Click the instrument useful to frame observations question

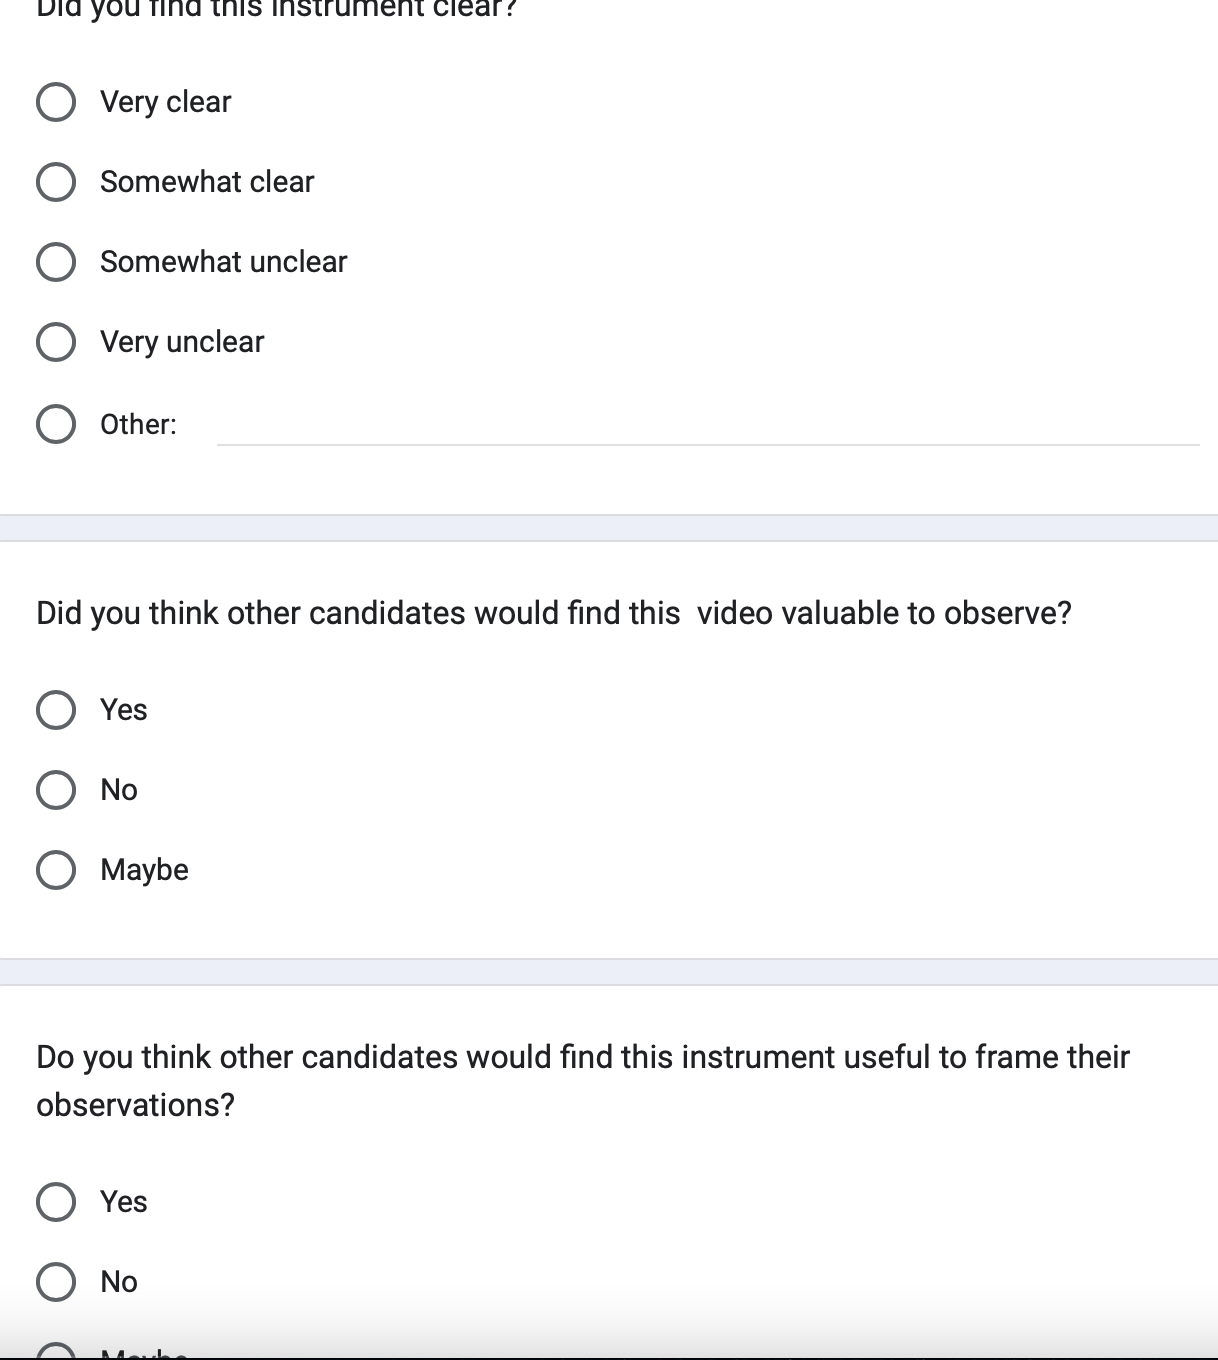(583, 1081)
